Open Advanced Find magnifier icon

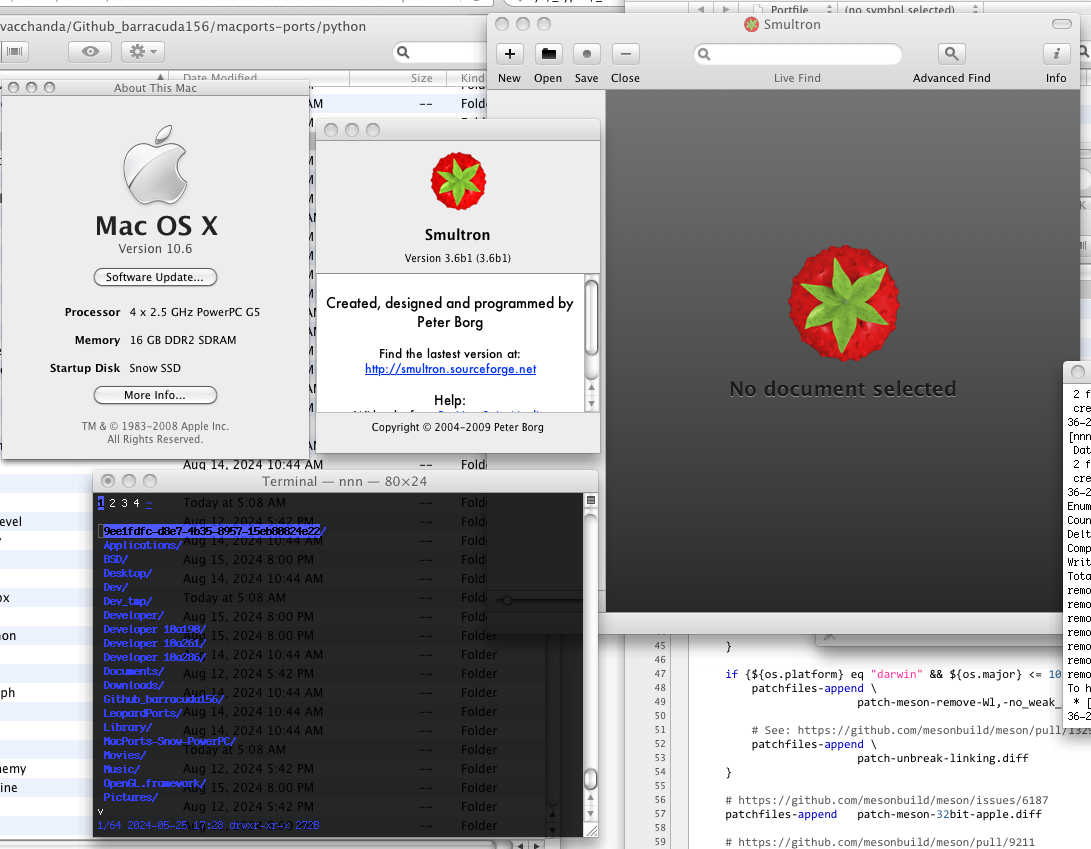951,54
